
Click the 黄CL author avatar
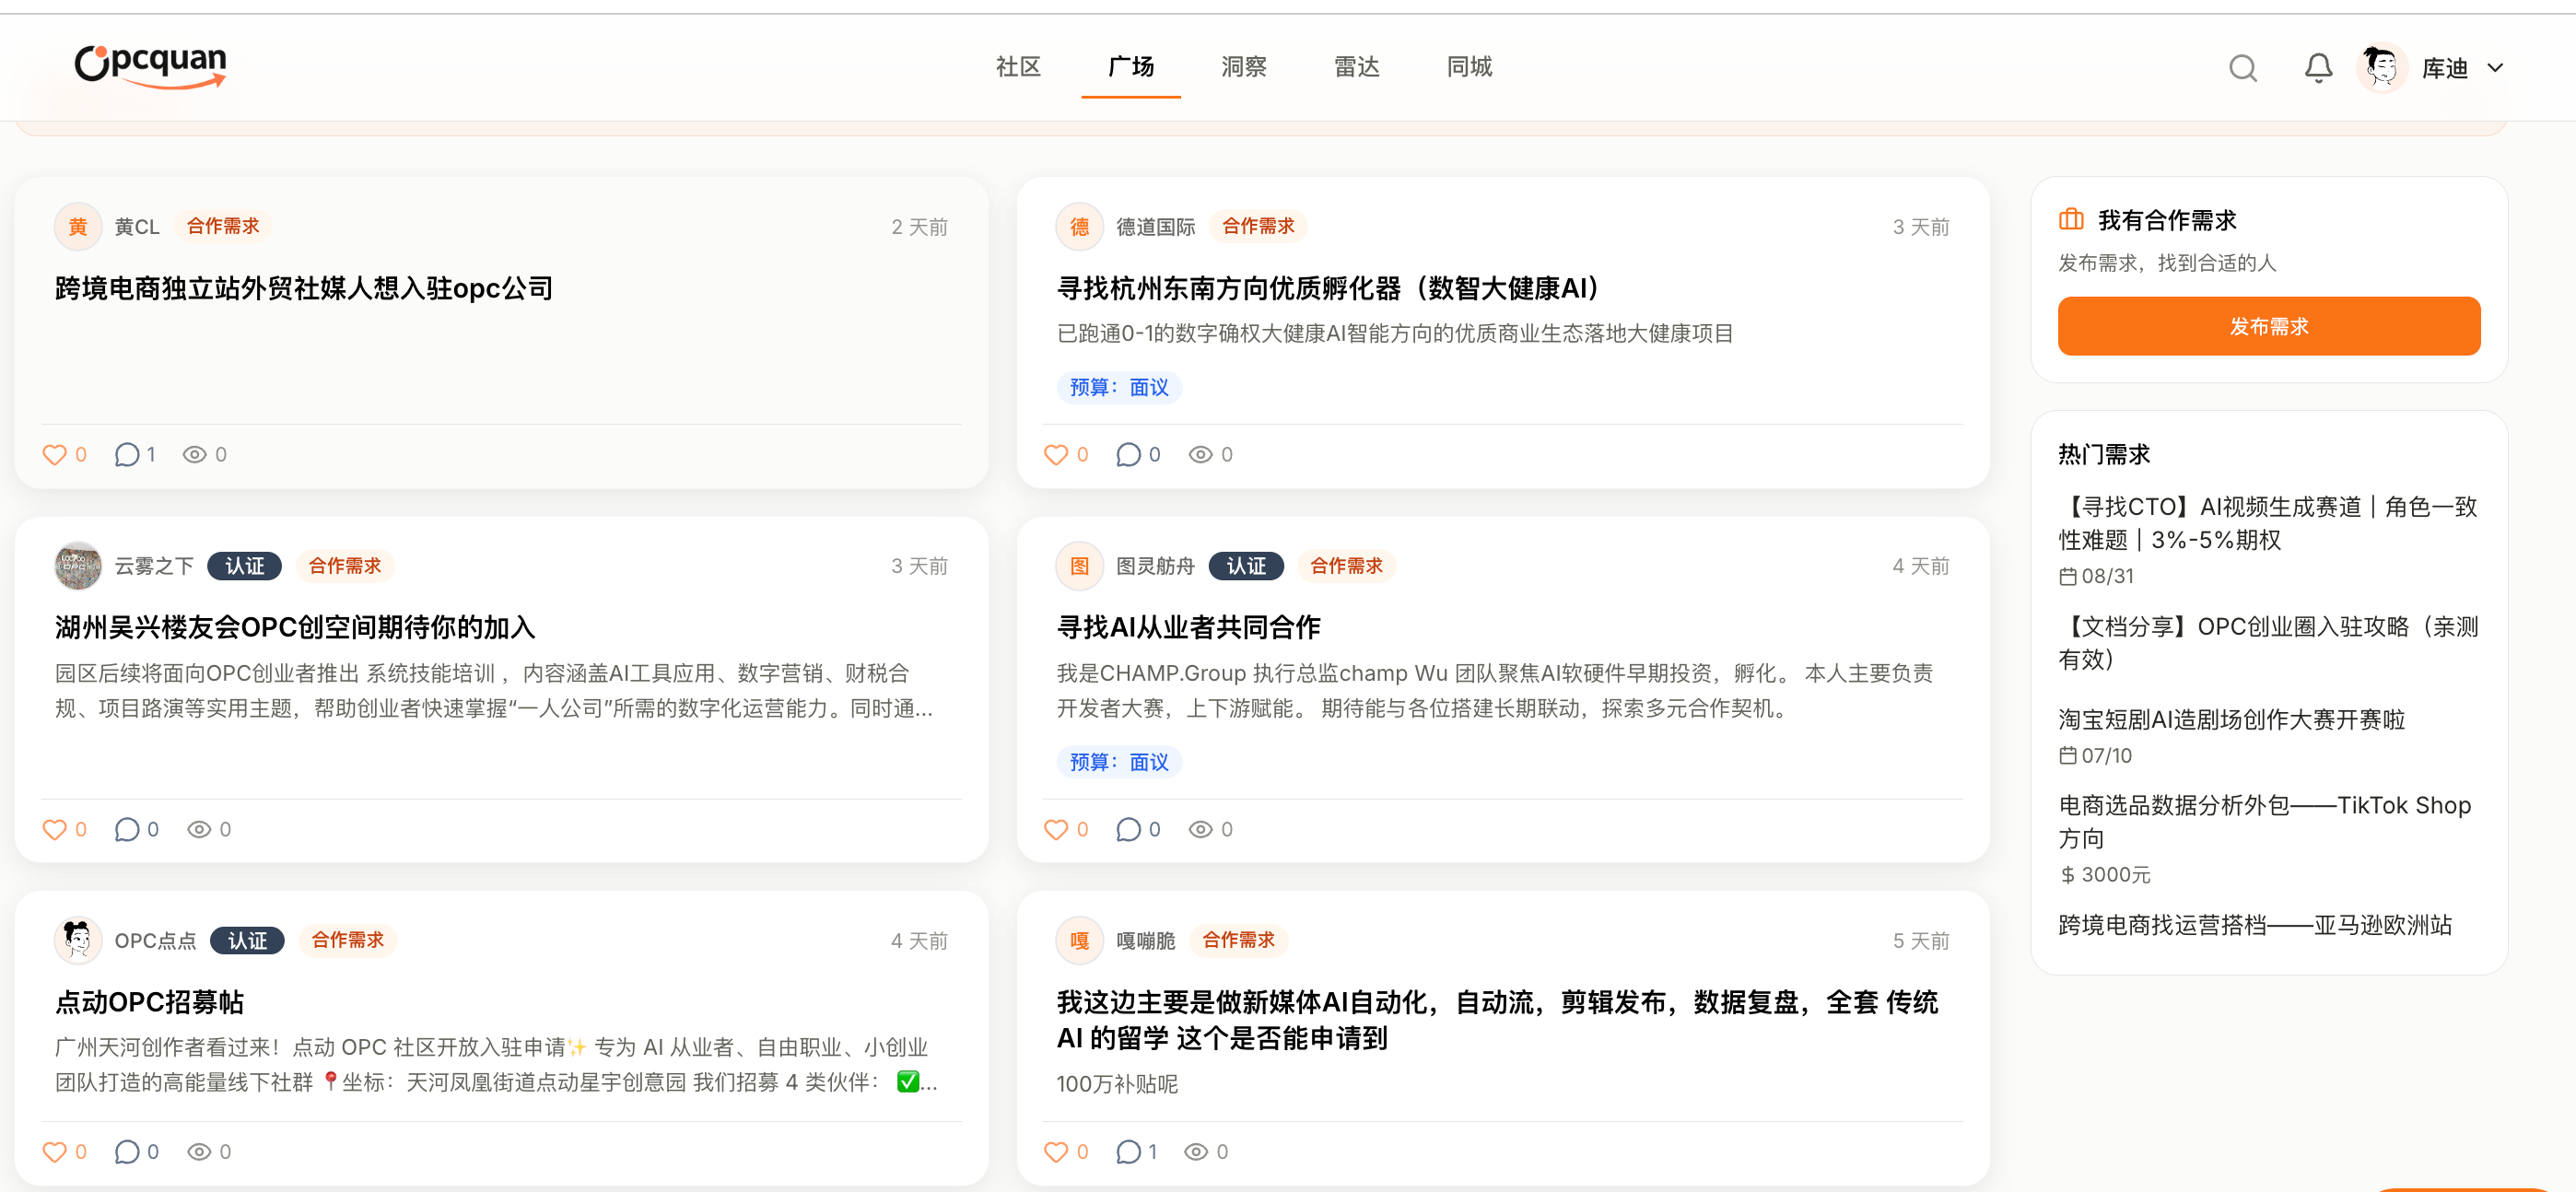pyautogui.click(x=78, y=227)
